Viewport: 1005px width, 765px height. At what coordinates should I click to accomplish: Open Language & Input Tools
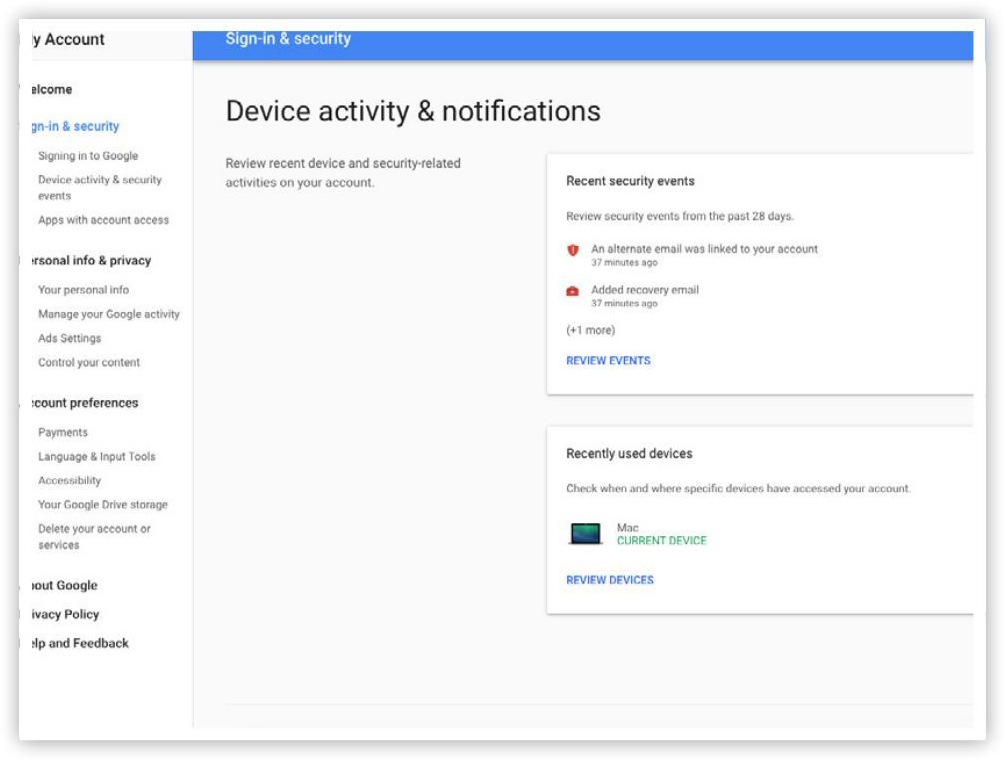pos(97,457)
